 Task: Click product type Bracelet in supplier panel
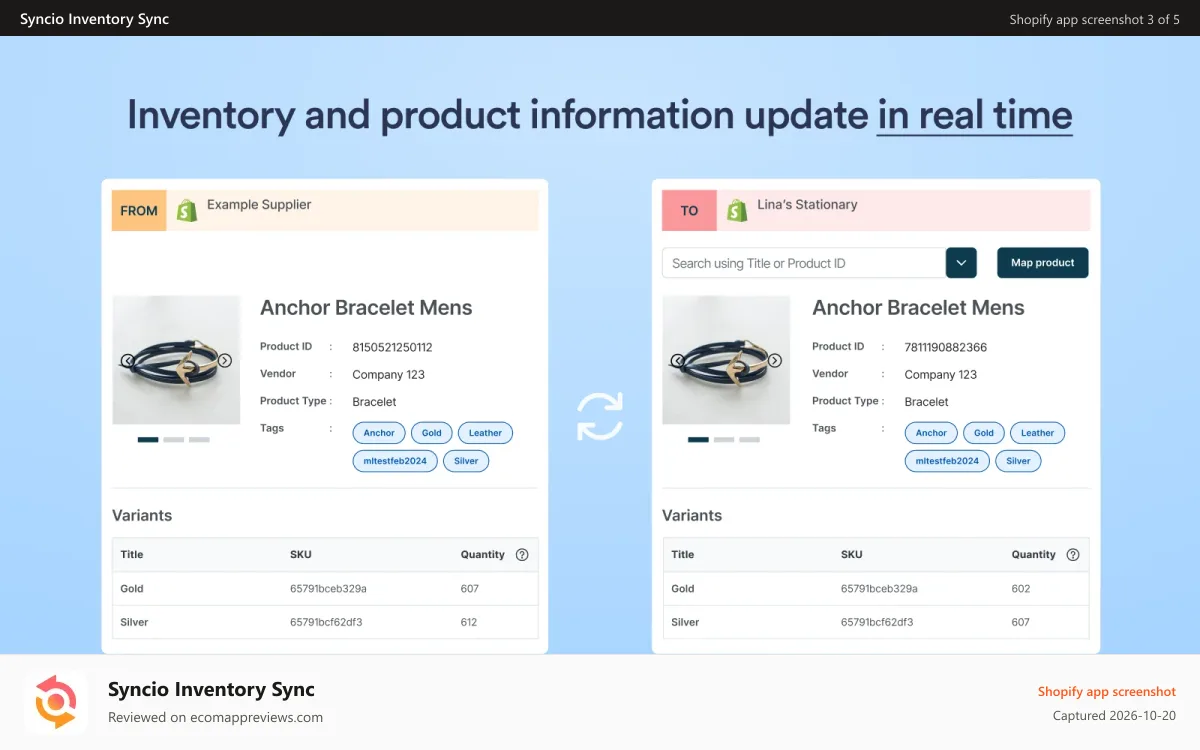(374, 402)
